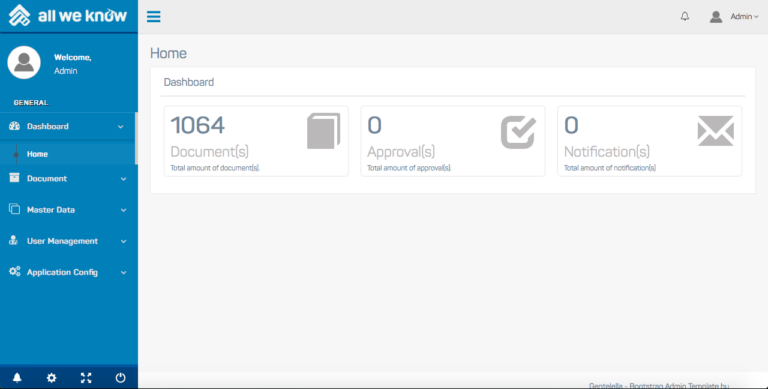This screenshot has width=768, height=389.
Task: Click the Notification(s) label
Action: point(607,152)
